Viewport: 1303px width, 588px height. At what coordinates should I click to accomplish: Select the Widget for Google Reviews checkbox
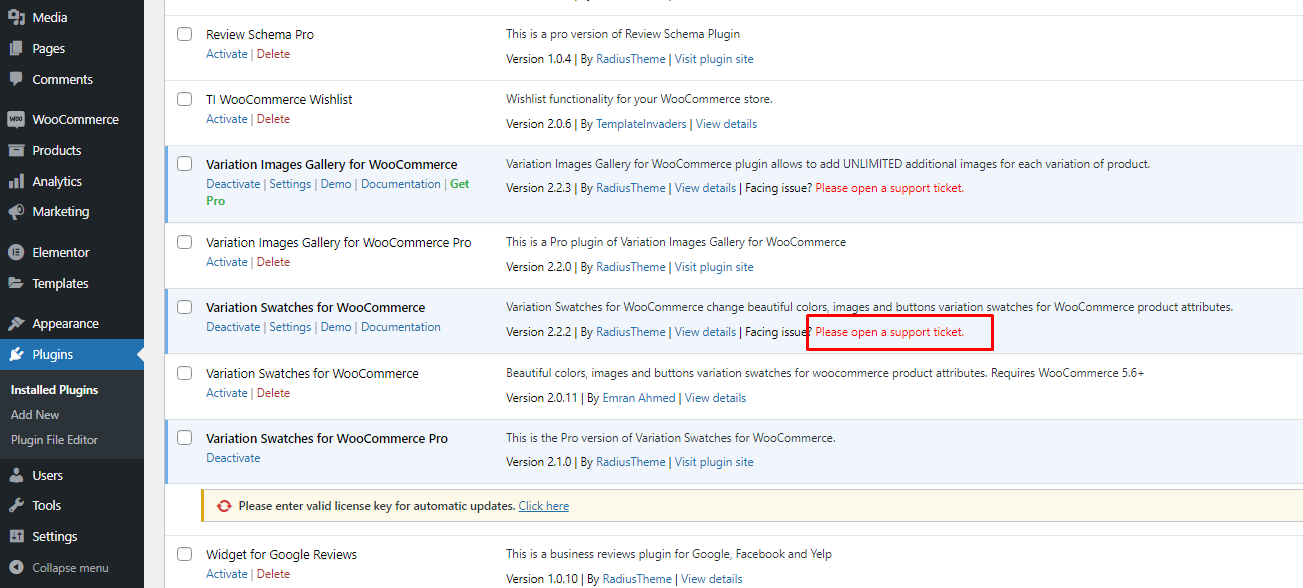[x=185, y=554]
